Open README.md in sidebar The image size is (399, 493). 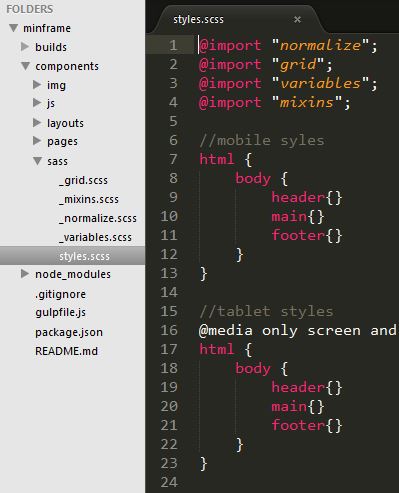pyautogui.click(x=66, y=351)
